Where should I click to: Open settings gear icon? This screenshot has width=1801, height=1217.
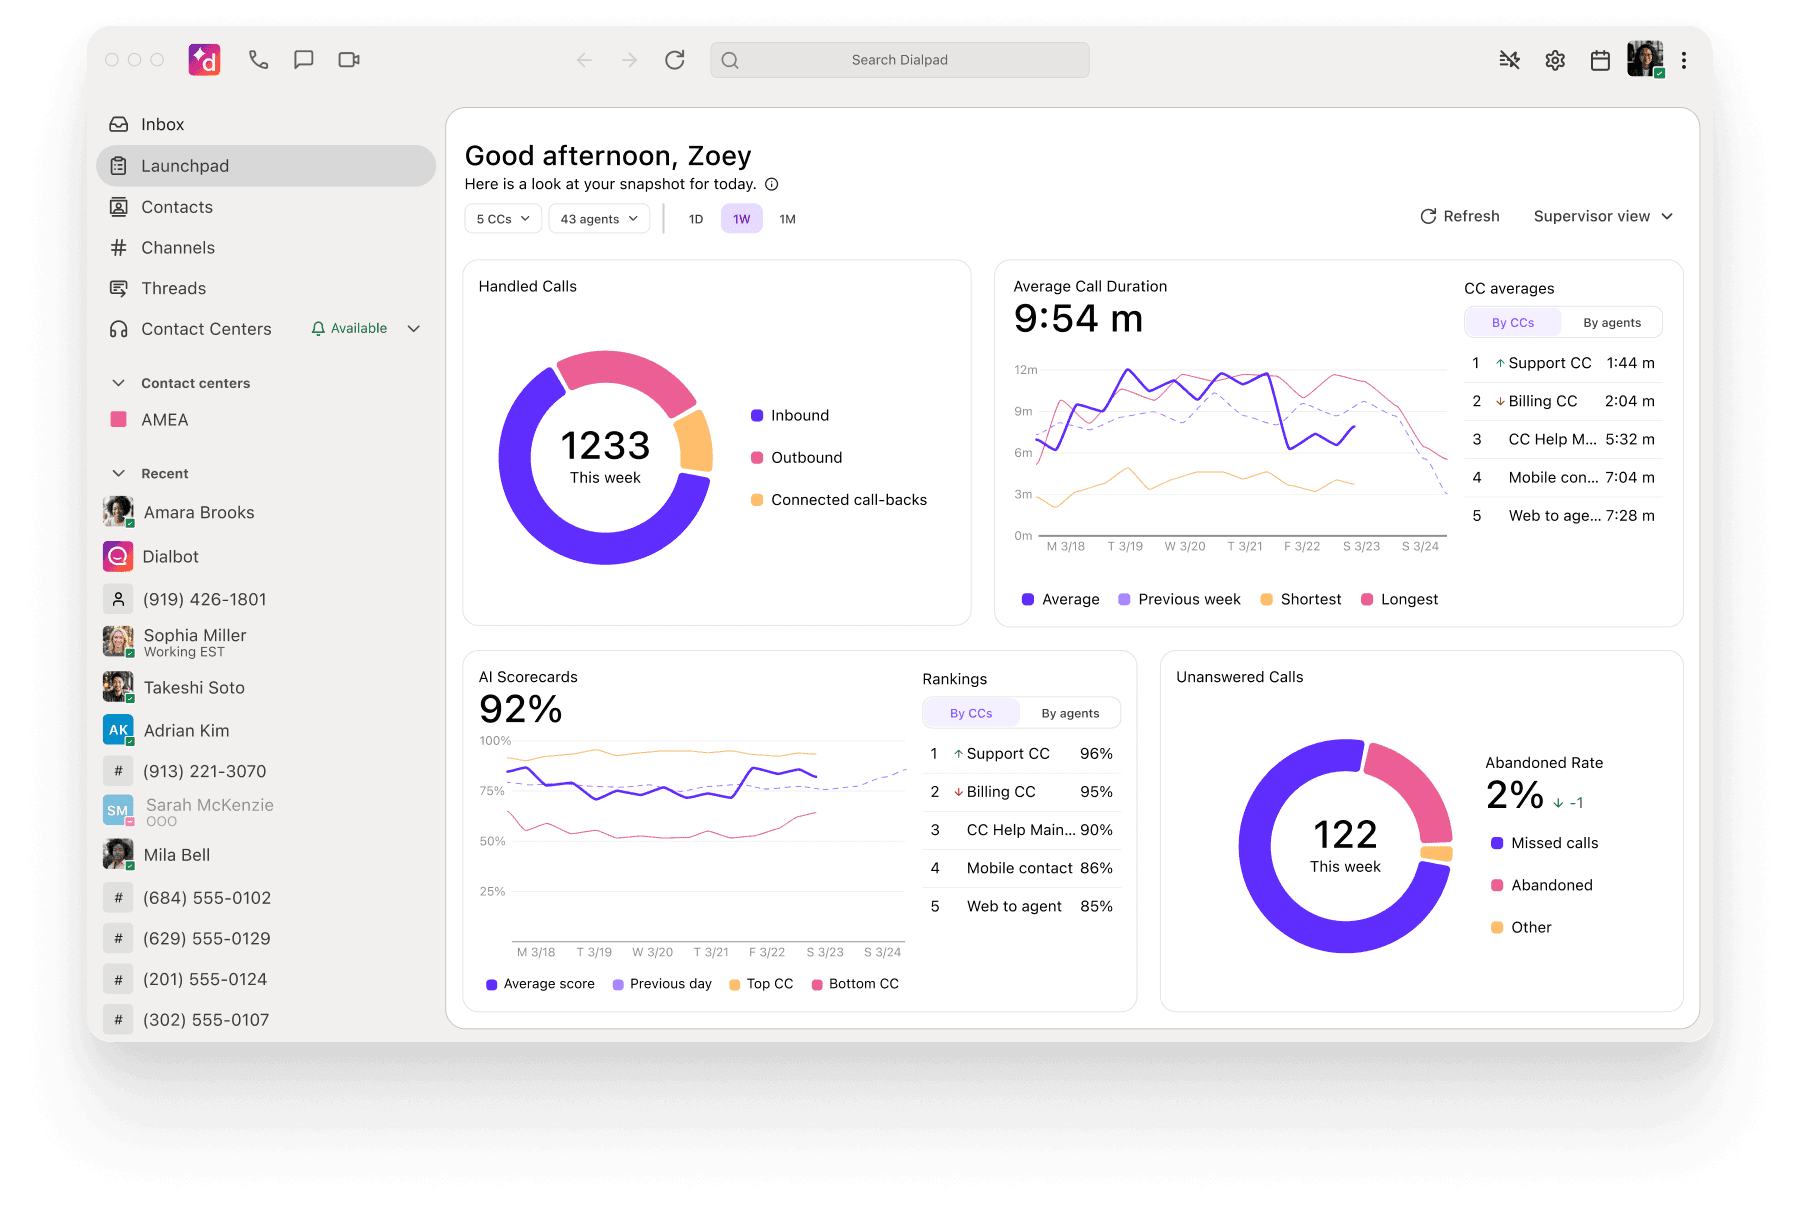pyautogui.click(x=1555, y=60)
